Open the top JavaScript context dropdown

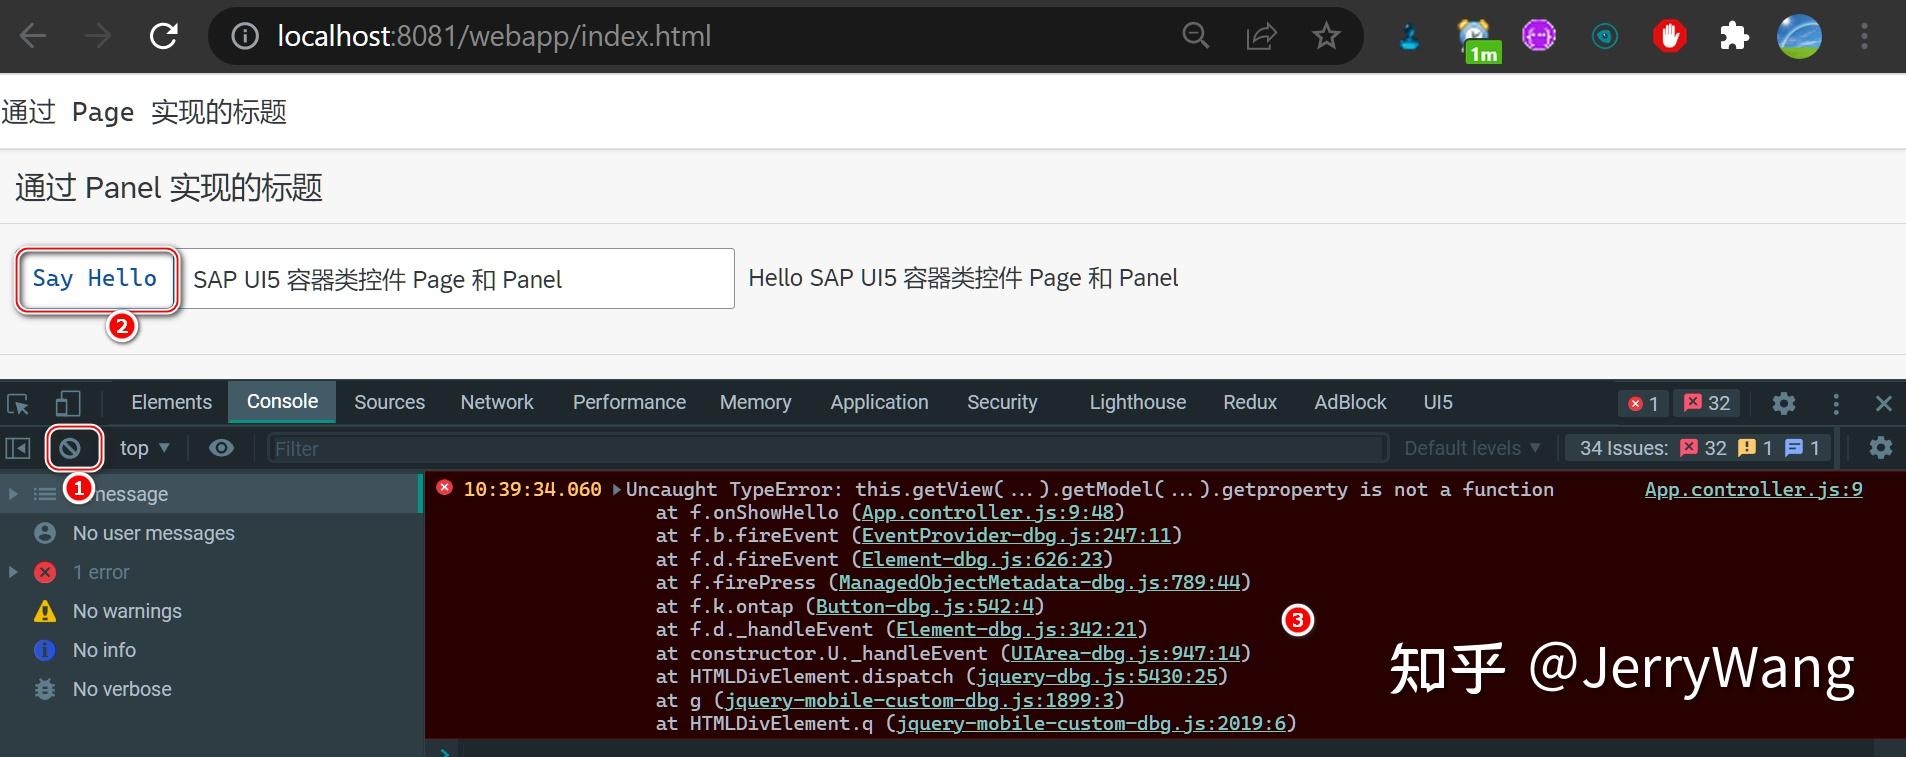click(x=144, y=448)
